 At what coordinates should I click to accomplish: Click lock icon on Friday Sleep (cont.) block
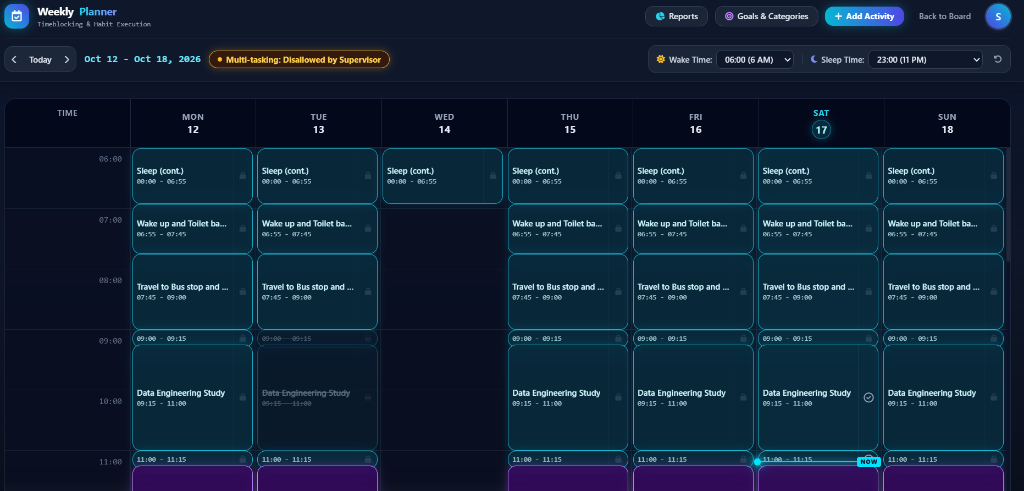(743, 176)
